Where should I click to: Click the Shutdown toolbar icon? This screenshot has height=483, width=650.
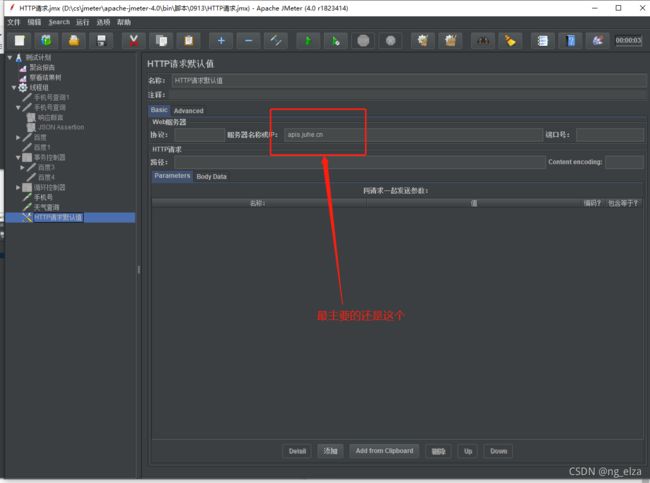pyautogui.click(x=390, y=41)
